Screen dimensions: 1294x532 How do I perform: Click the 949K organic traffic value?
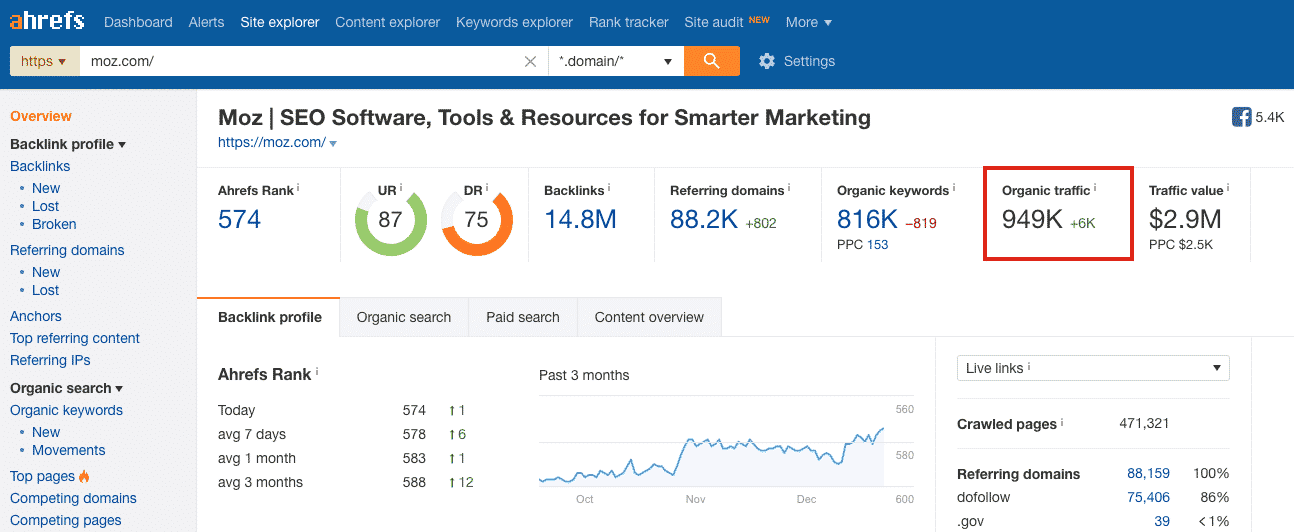point(1032,219)
